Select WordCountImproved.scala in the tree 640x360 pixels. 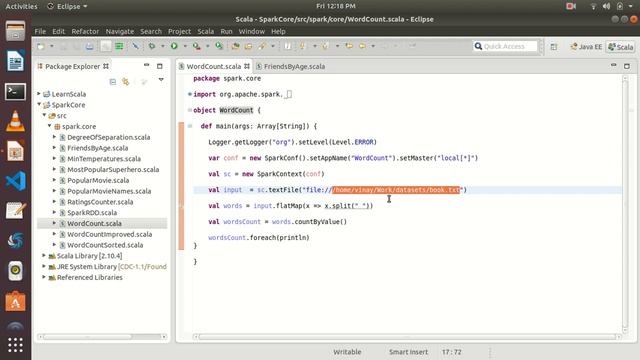[109, 234]
